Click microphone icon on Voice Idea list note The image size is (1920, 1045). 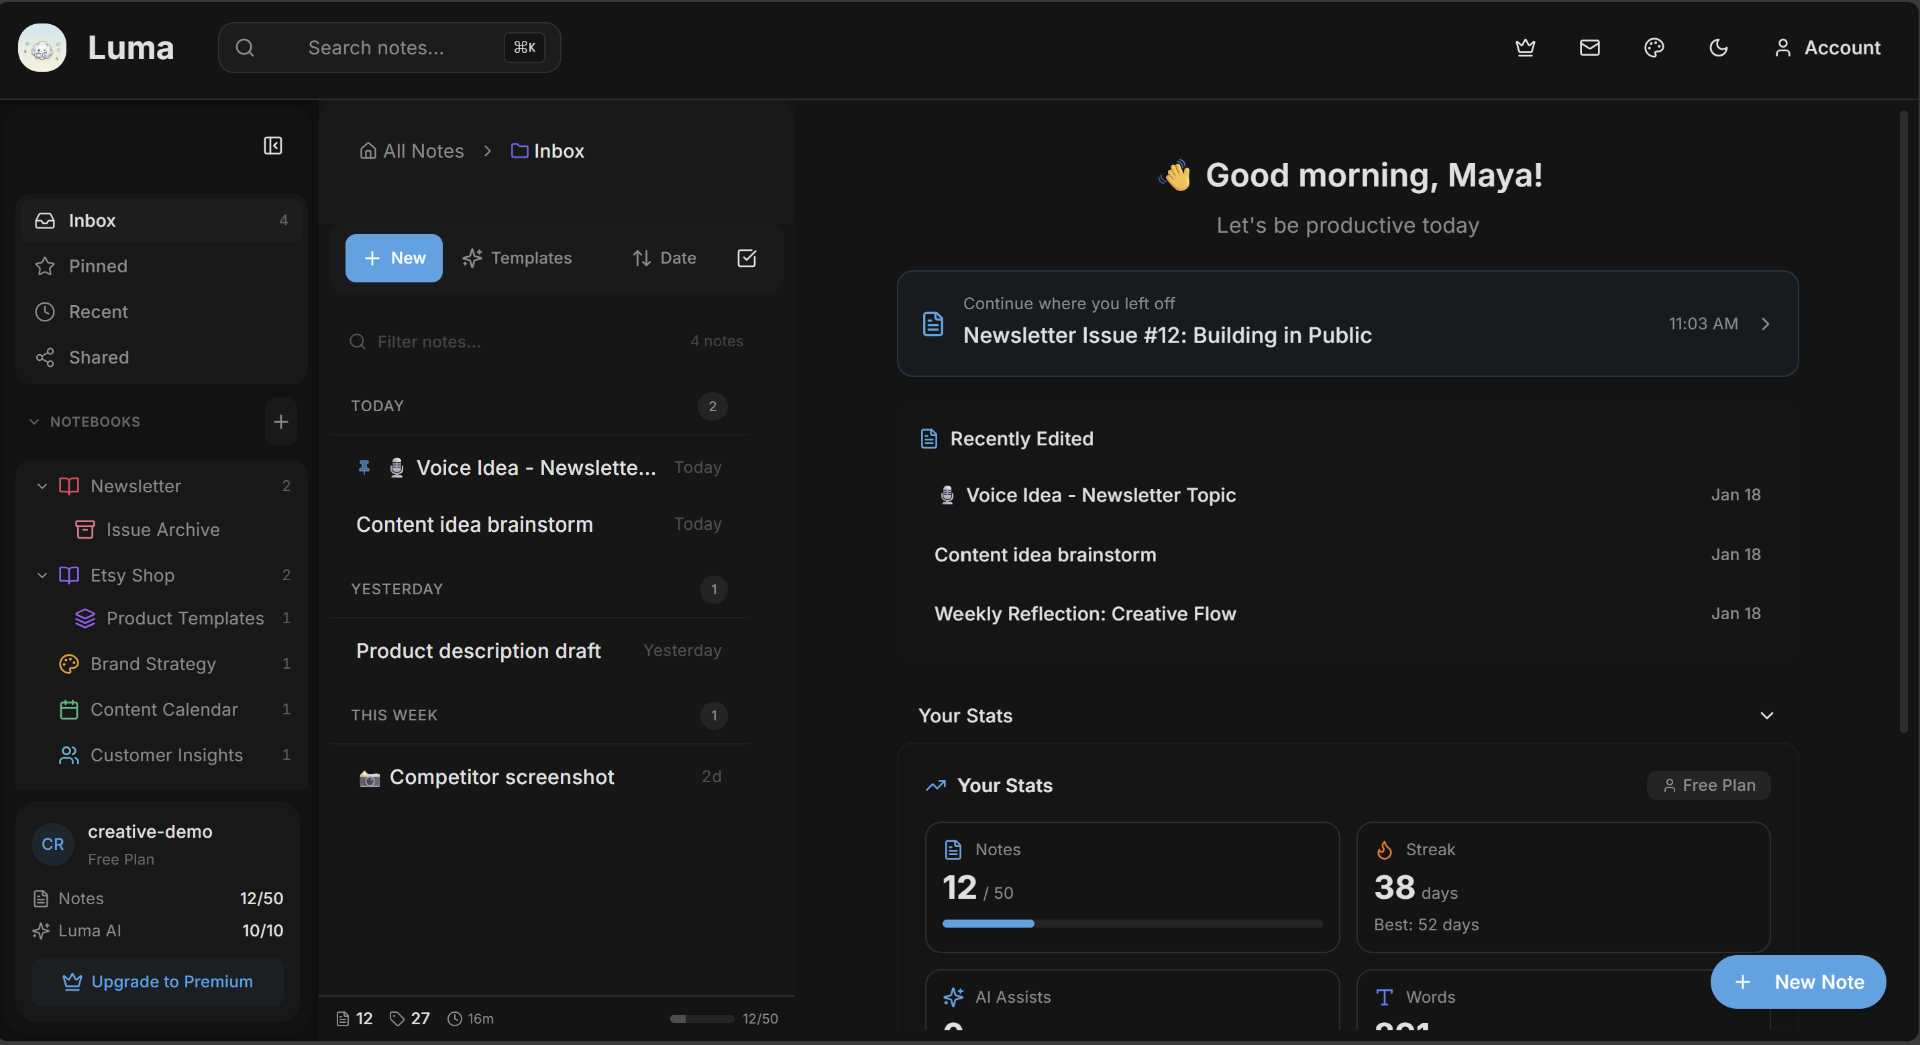click(x=397, y=468)
